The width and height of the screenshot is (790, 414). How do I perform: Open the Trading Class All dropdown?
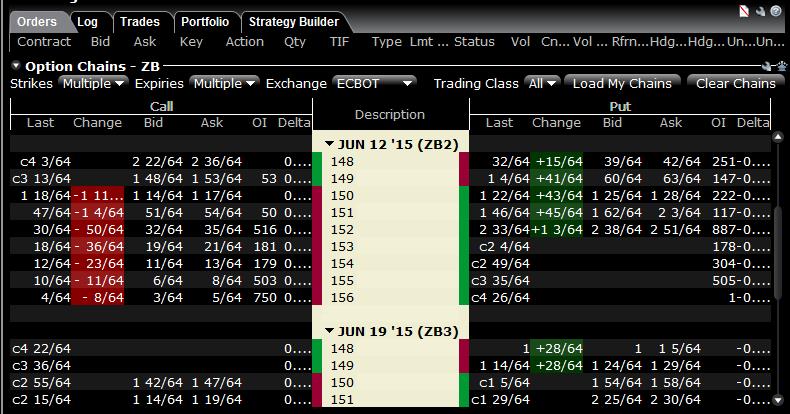(x=541, y=83)
